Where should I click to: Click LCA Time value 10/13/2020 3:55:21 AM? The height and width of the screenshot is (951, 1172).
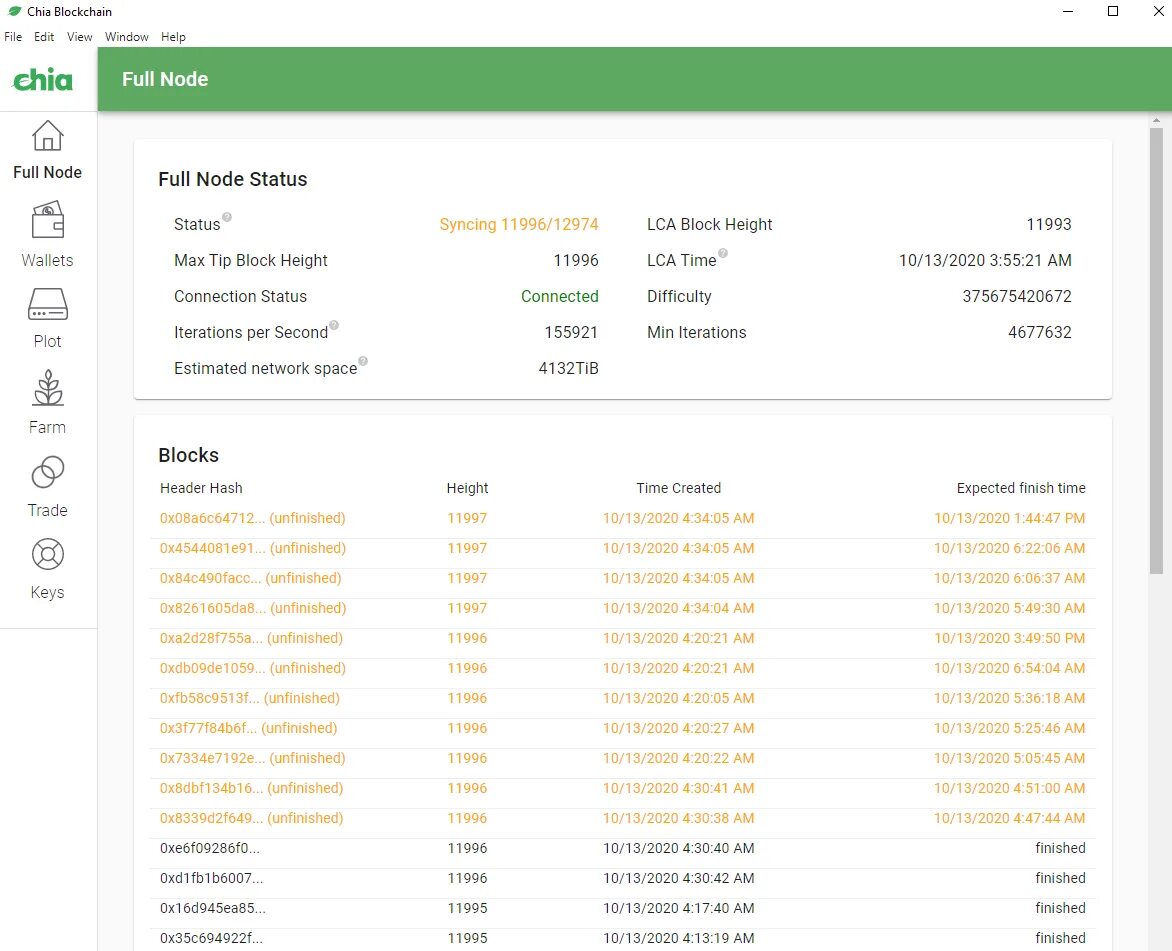tap(985, 260)
